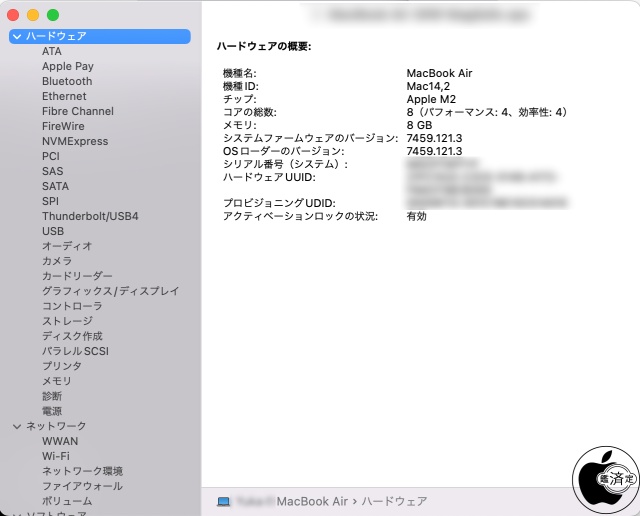Click MacBook Air in the path bar
Screen dimensions: 640x516
312,500
